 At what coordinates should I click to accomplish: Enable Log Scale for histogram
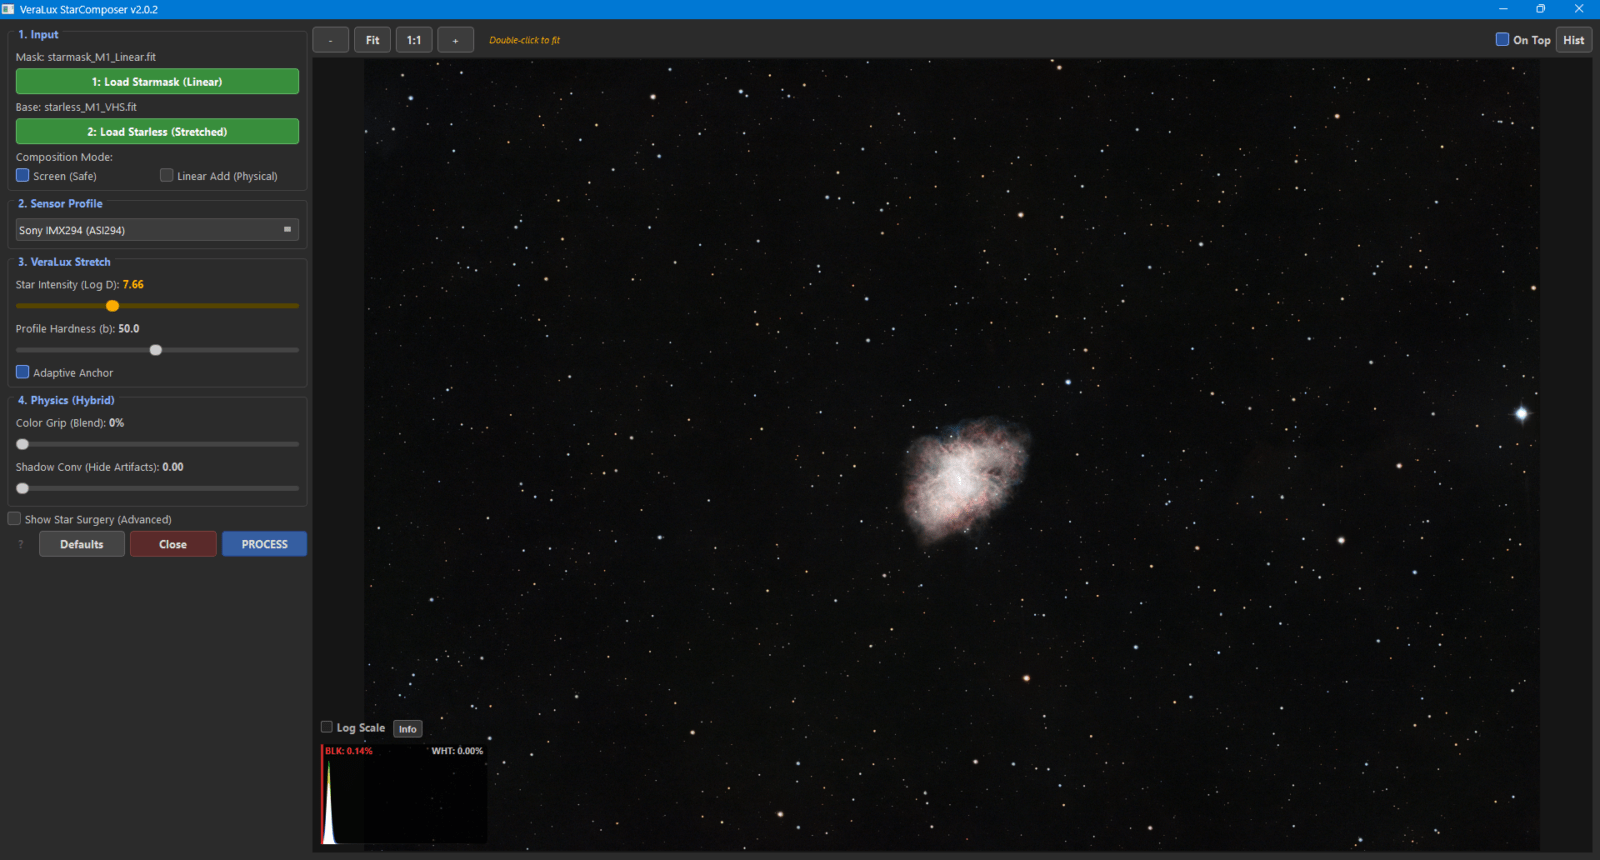pos(327,727)
